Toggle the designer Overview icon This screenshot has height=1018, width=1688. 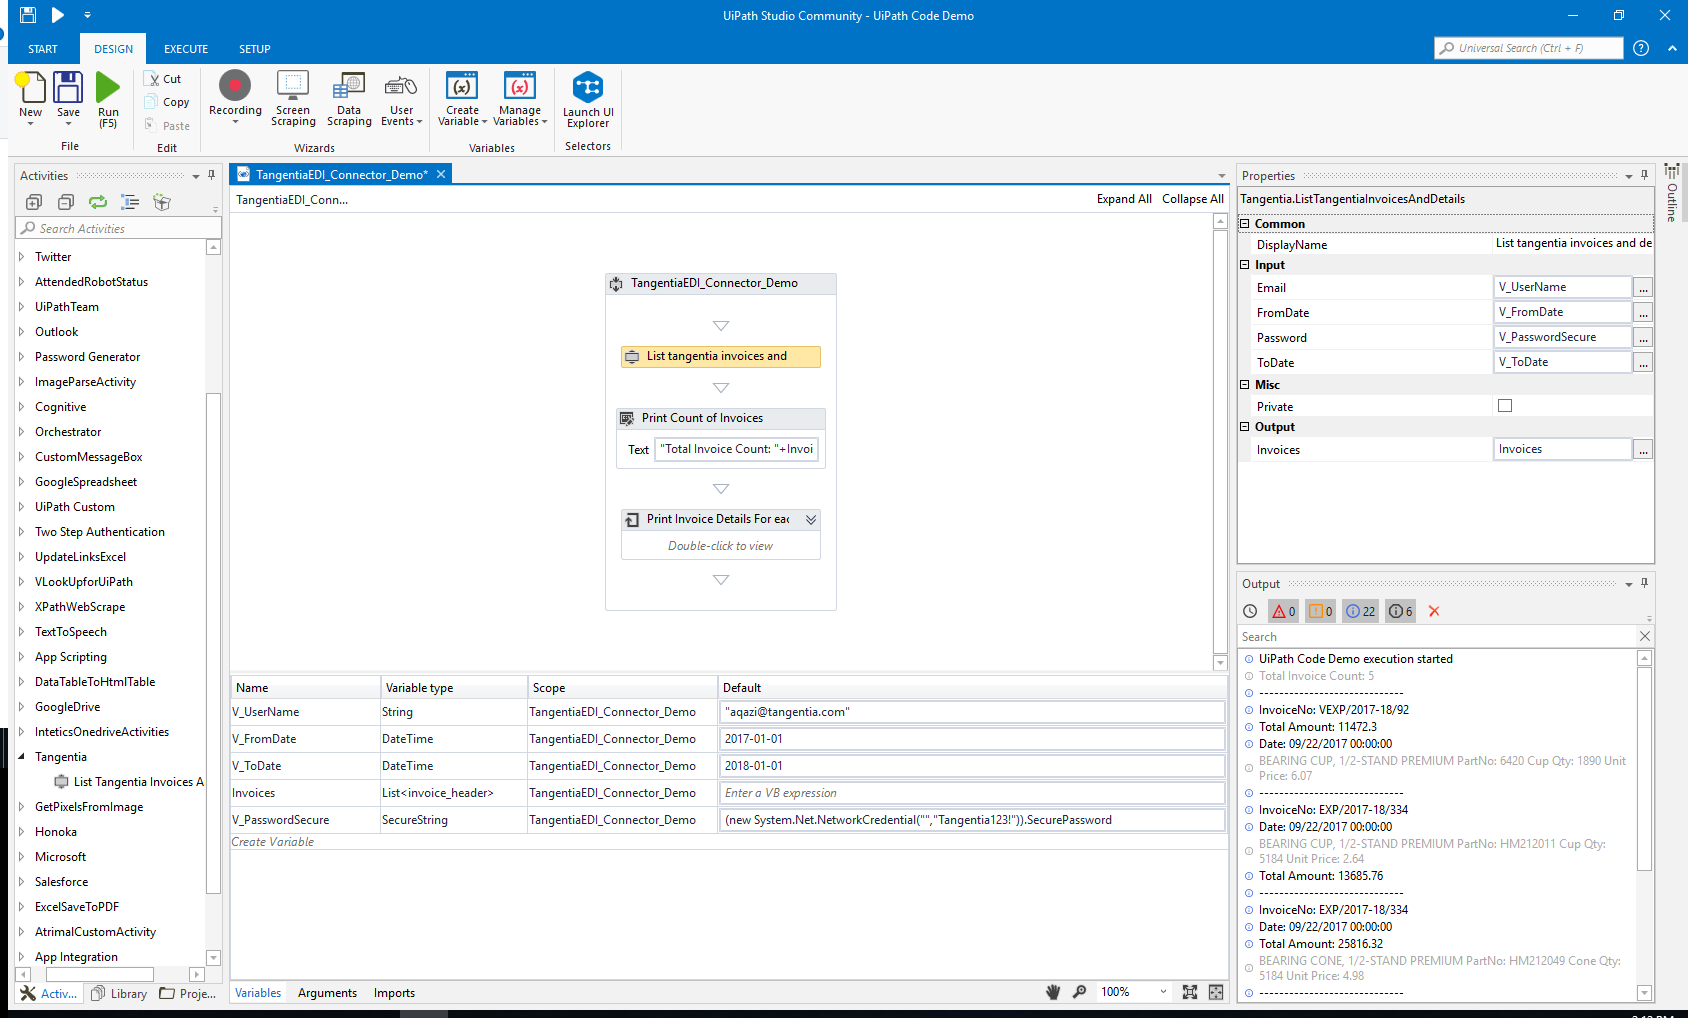tap(1216, 992)
